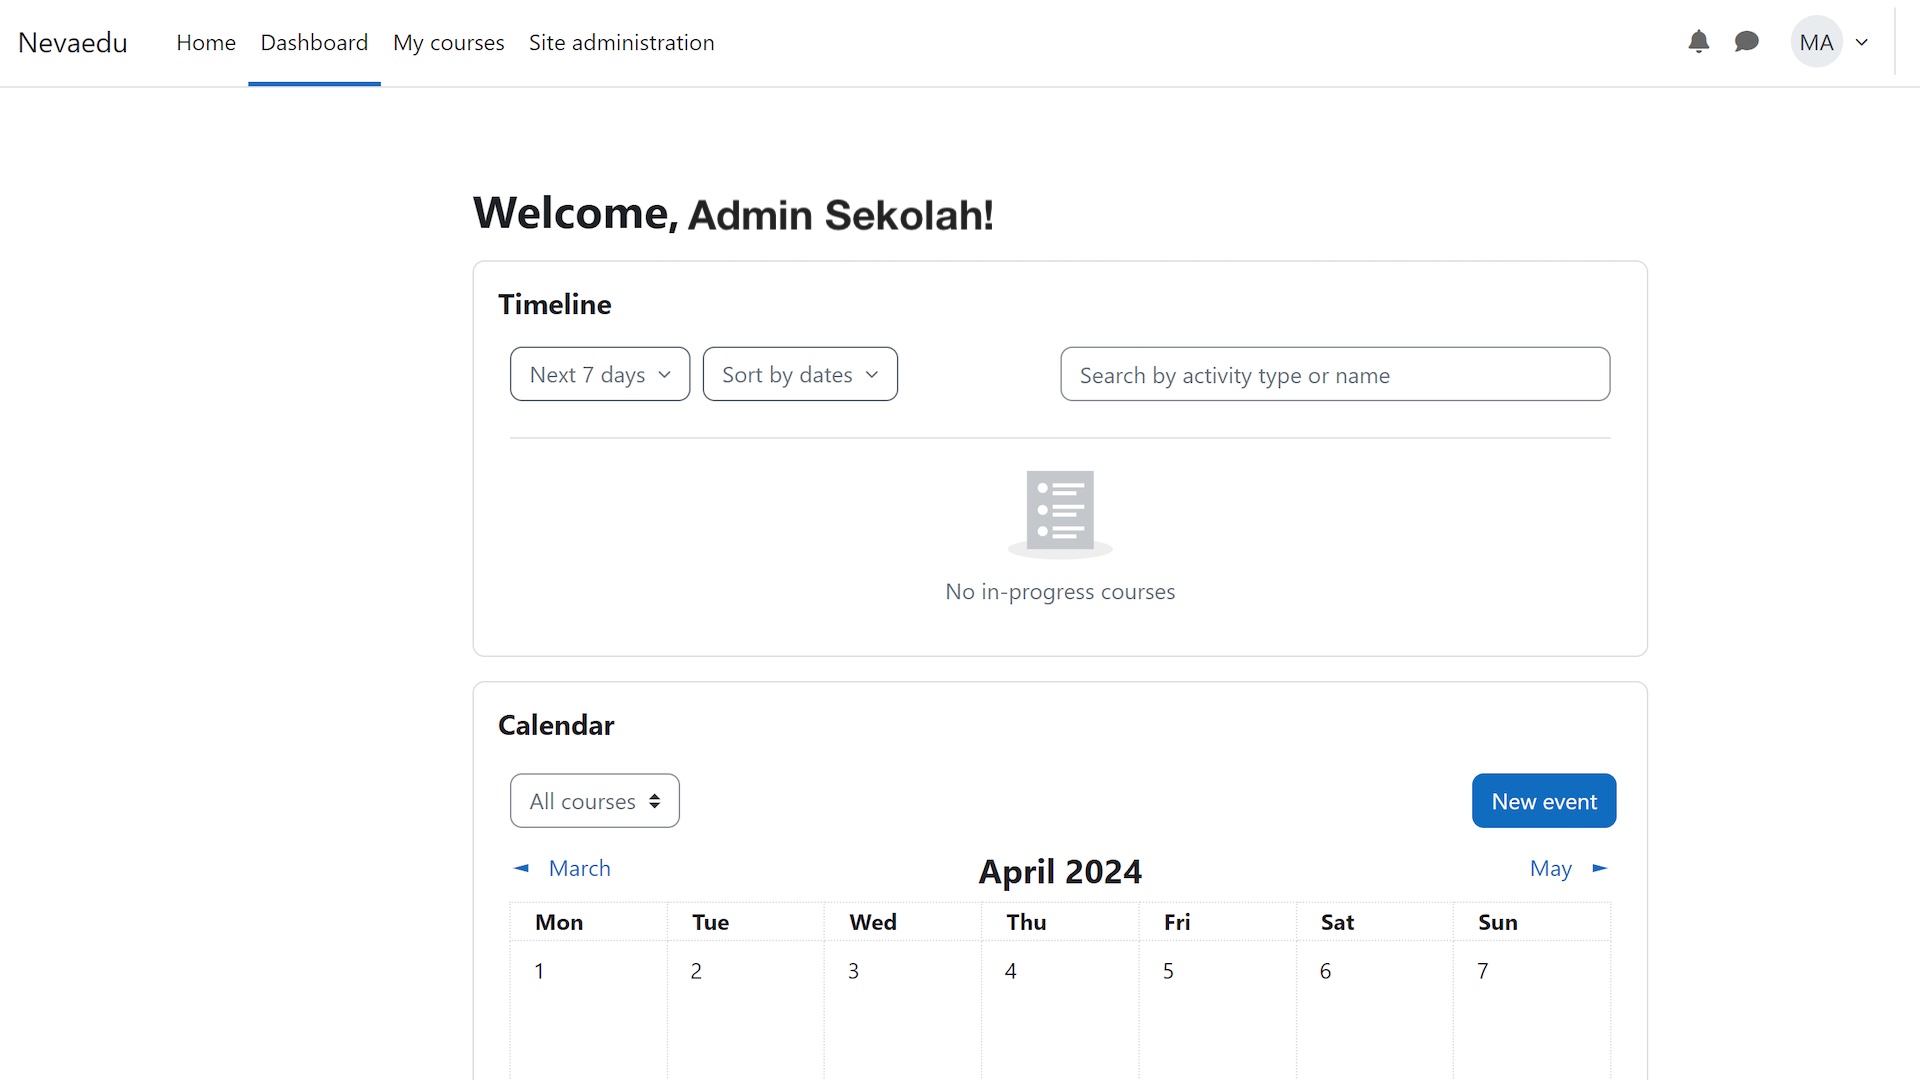The height and width of the screenshot is (1080, 1920).
Task: Switch to the Home tab
Action: 205,42
